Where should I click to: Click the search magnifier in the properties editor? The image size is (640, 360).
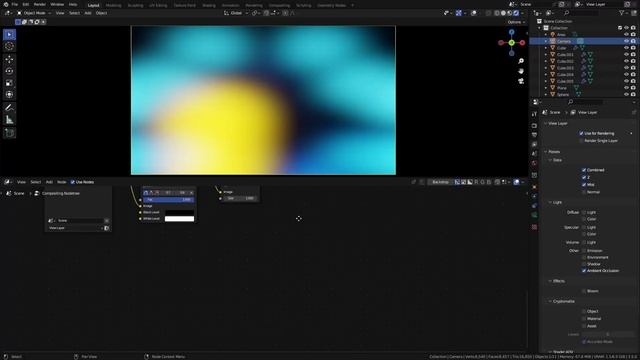tap(570, 102)
